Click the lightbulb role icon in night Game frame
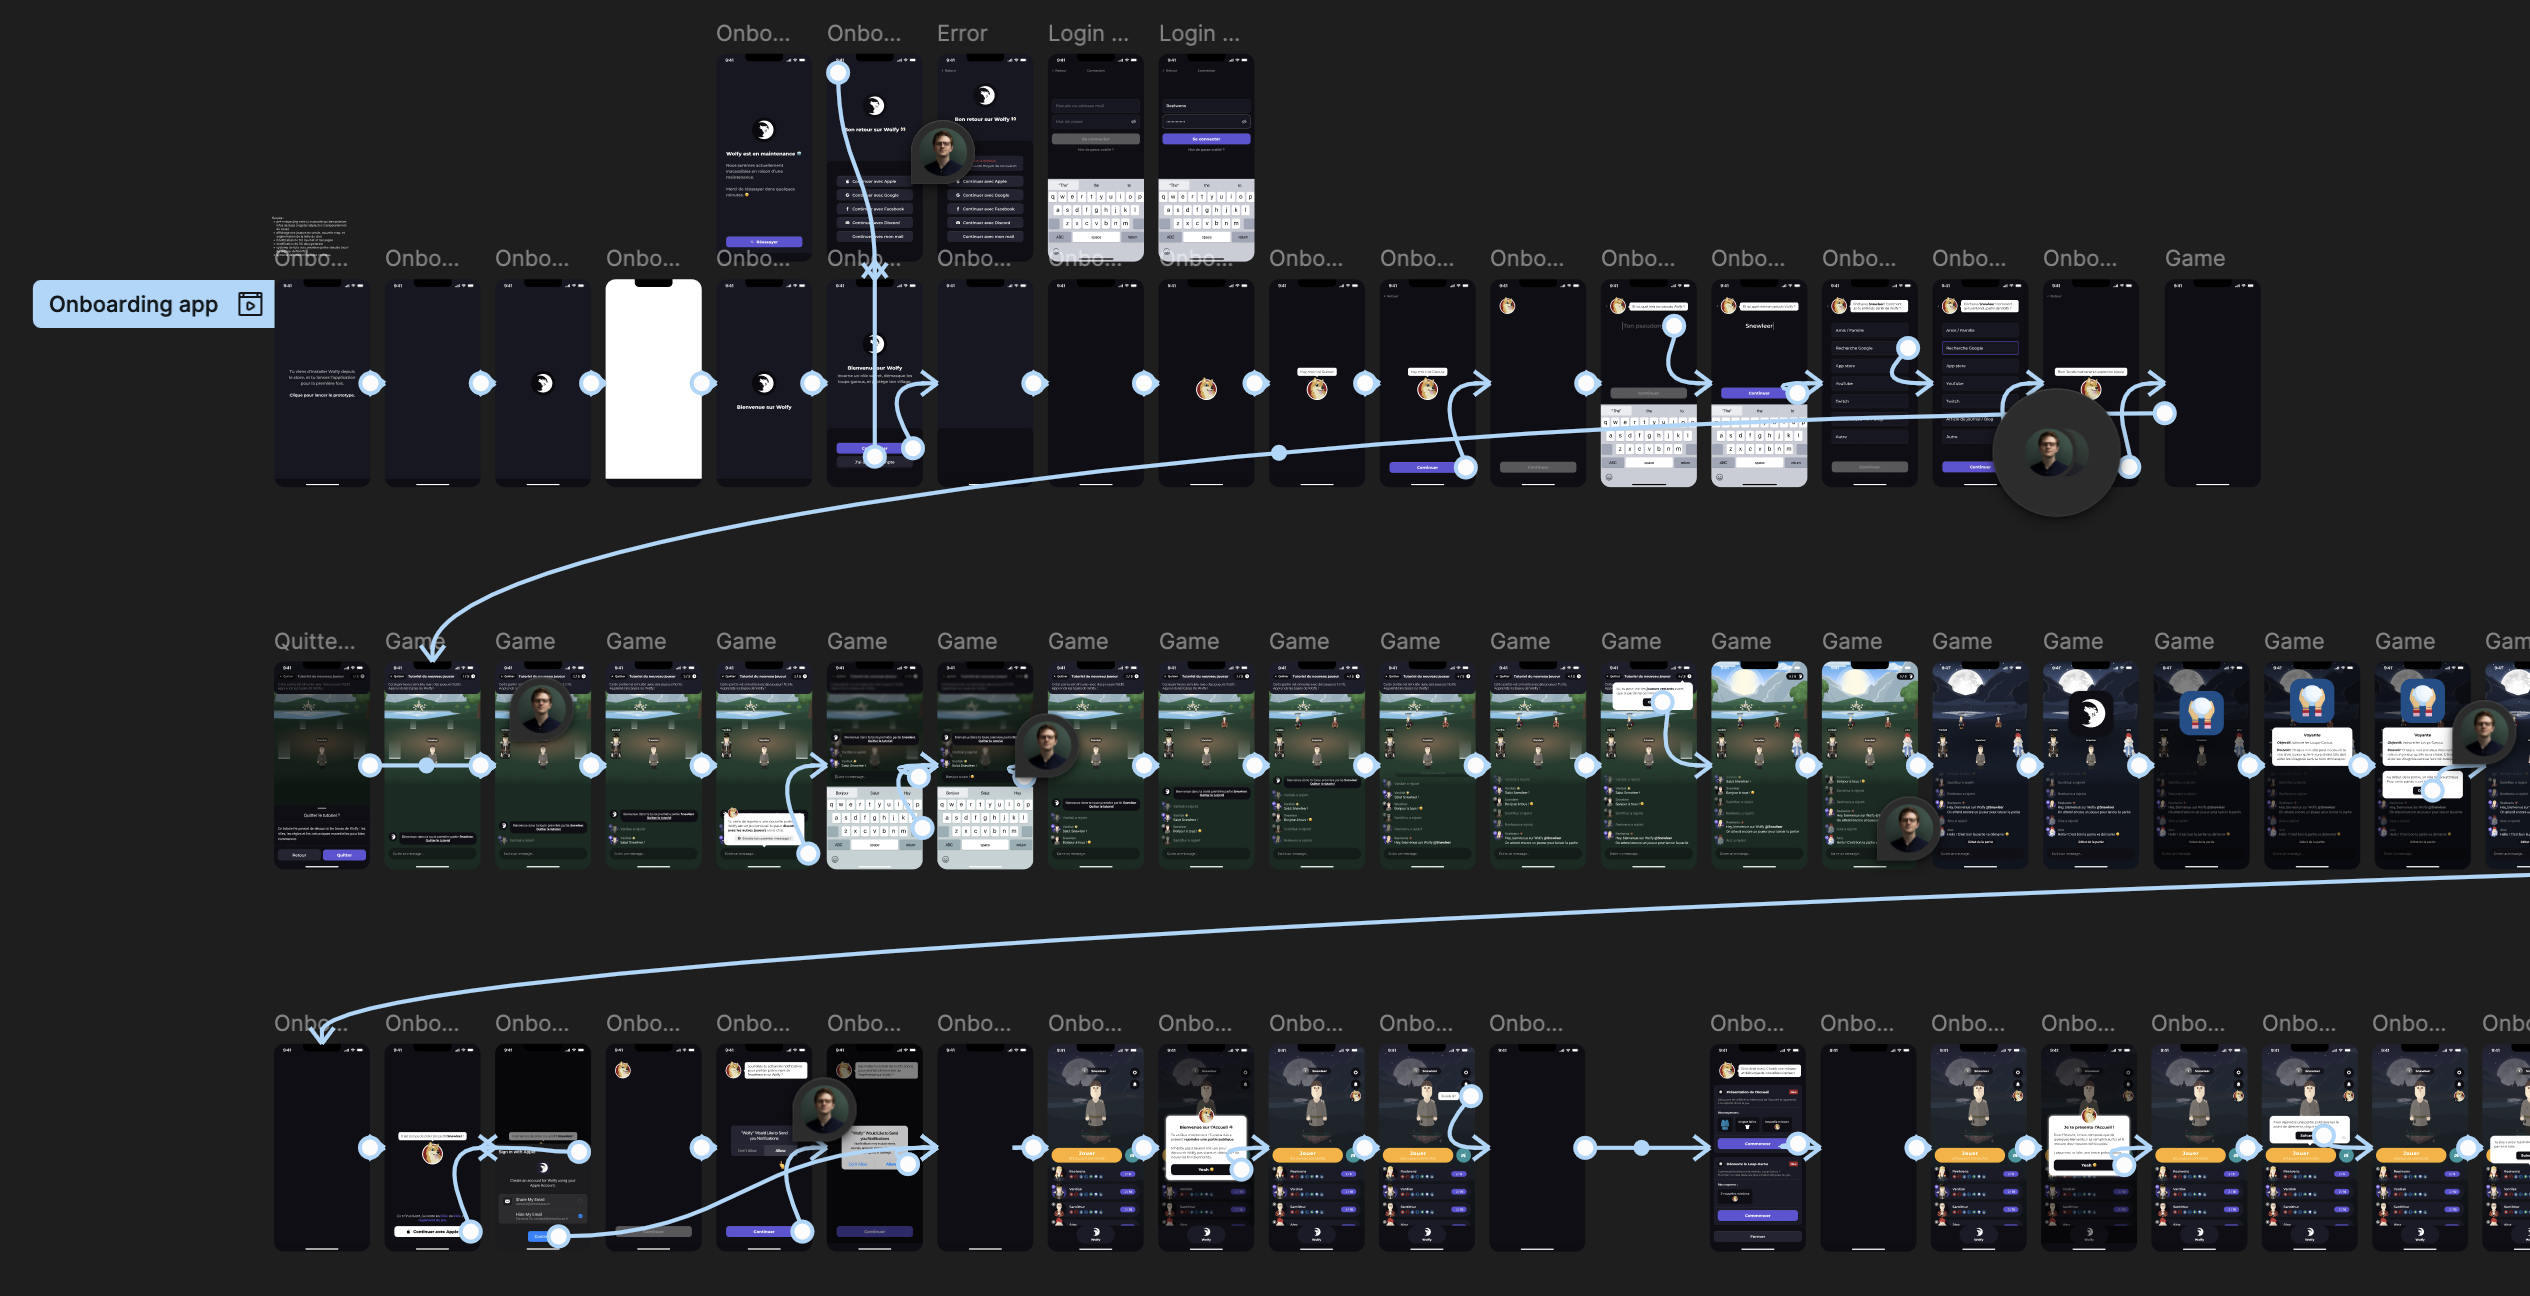This screenshot has height=1296, width=2530. coord(2200,713)
